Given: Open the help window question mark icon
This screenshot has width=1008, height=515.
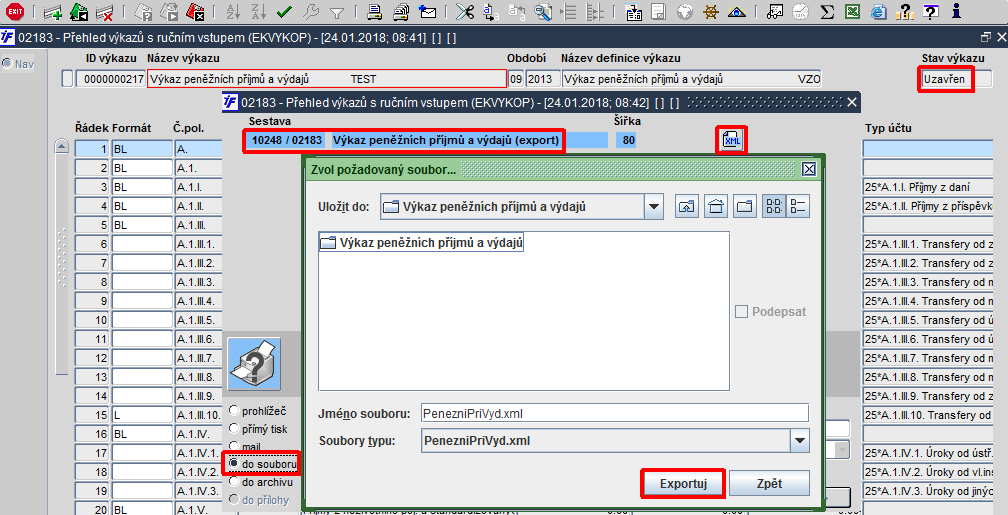Looking at the screenshot, I should click(930, 12).
